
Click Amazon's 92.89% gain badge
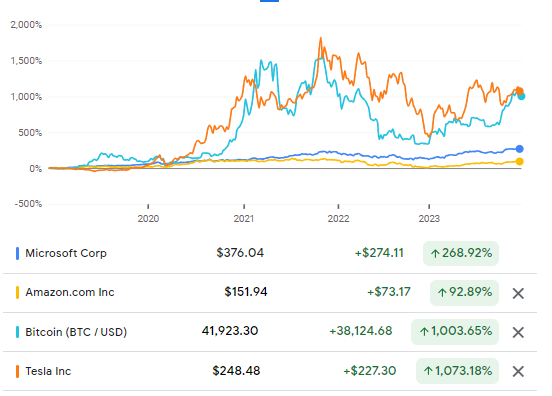(464, 293)
